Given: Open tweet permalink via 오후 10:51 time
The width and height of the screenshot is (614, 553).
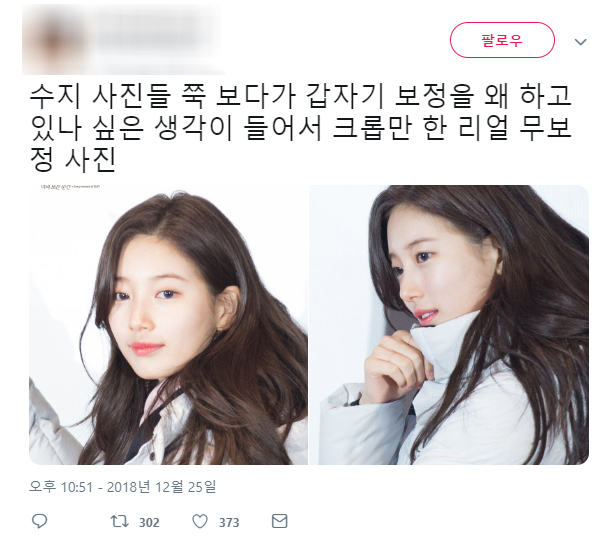Looking at the screenshot, I should pyautogui.click(x=61, y=487).
